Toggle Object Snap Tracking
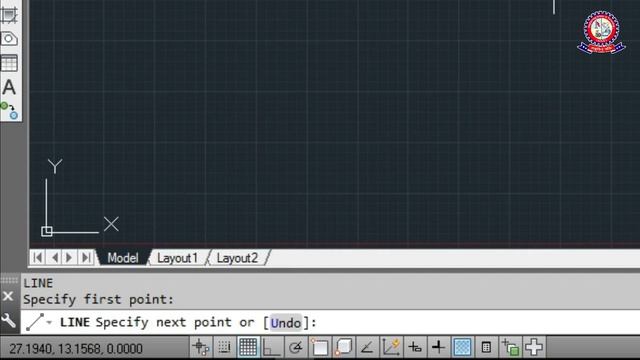The height and width of the screenshot is (360, 640). click(367, 347)
